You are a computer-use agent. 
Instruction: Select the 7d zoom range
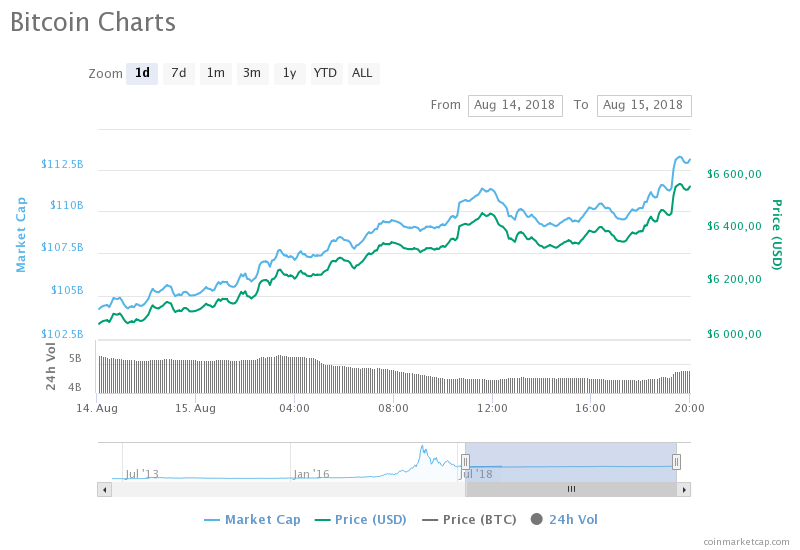(179, 73)
